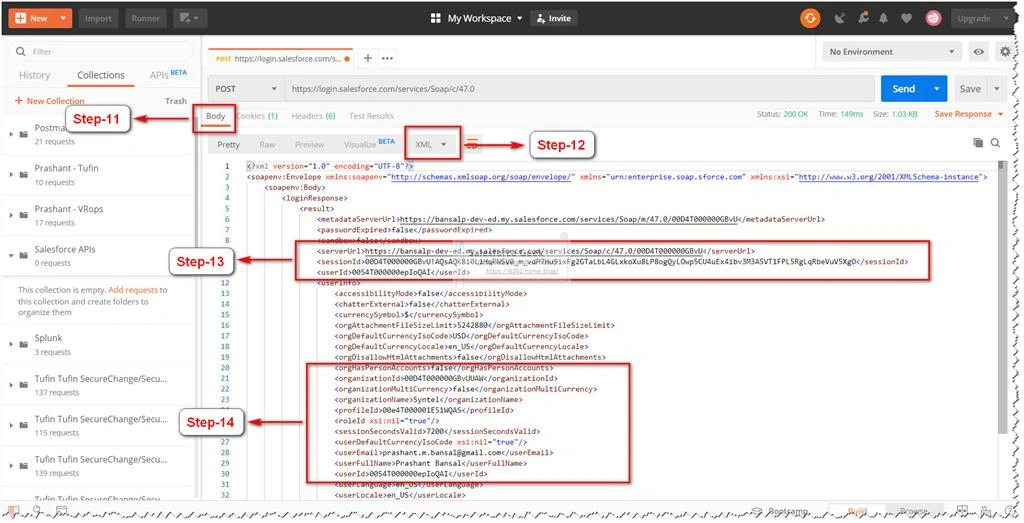
Task: Switch to Collections tab
Action: coord(101,75)
